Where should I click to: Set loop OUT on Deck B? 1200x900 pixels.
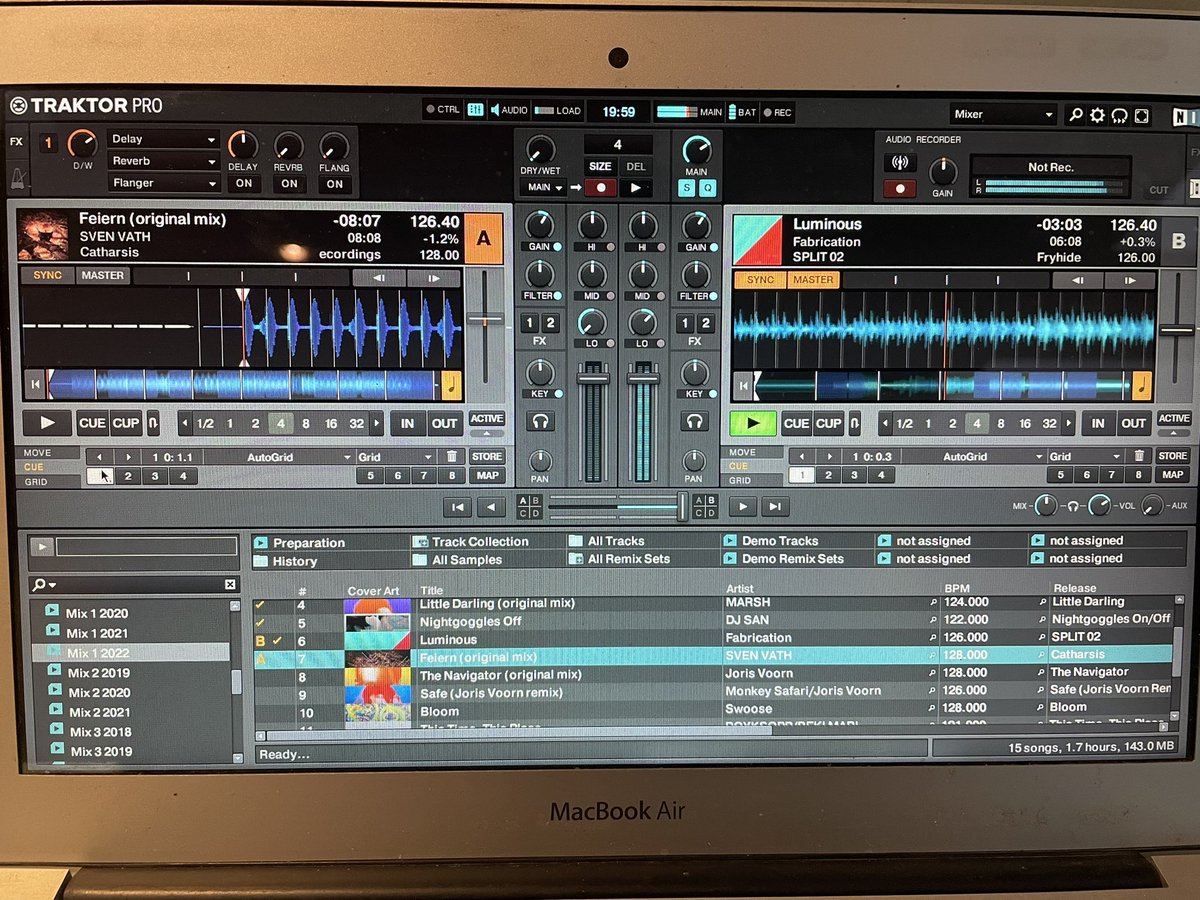click(x=1133, y=423)
